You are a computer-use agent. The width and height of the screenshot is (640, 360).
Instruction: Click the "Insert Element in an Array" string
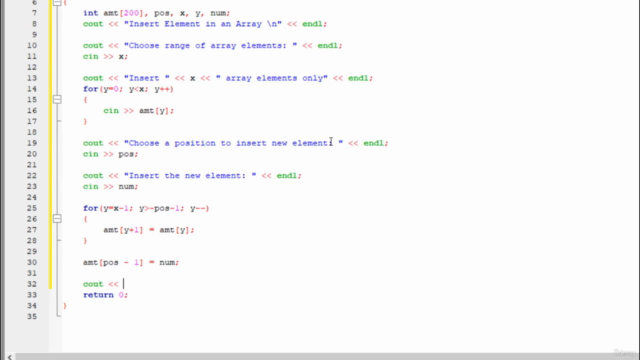[x=203, y=24]
